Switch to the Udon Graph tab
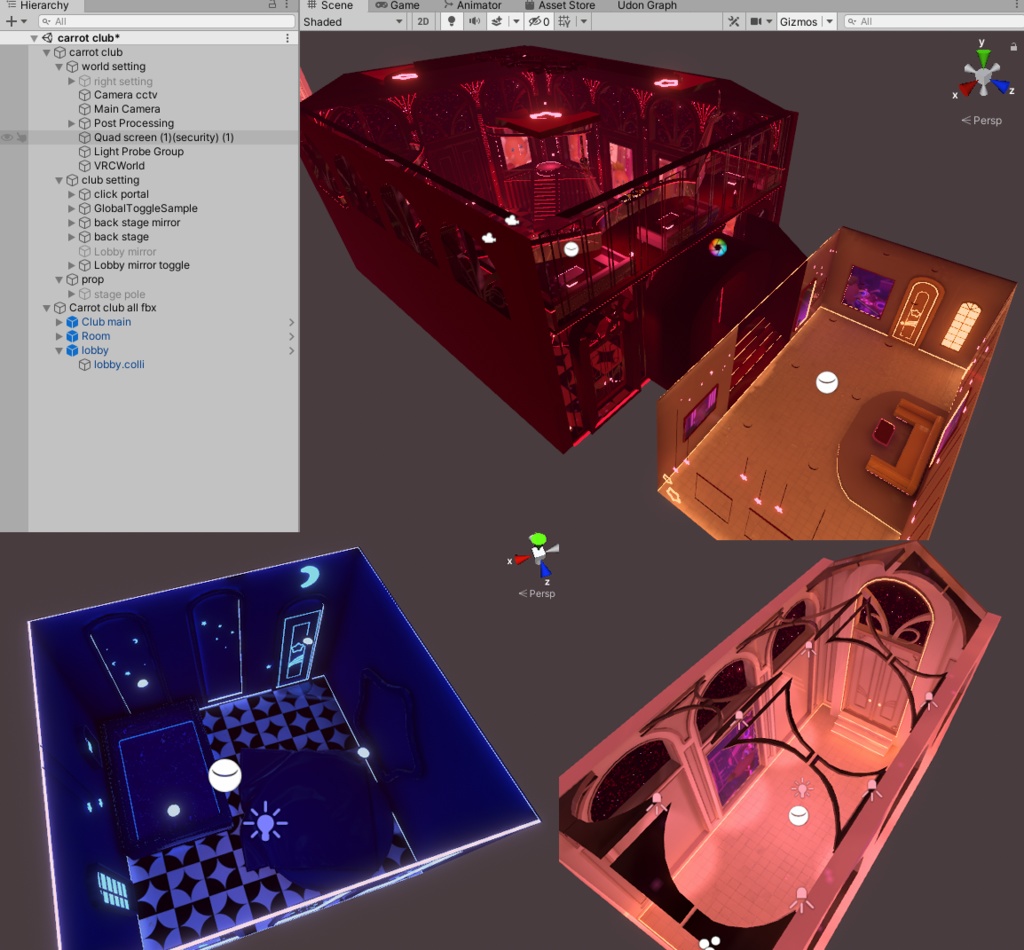Screen dimensions: 1024x950 pyautogui.click(x=647, y=5)
